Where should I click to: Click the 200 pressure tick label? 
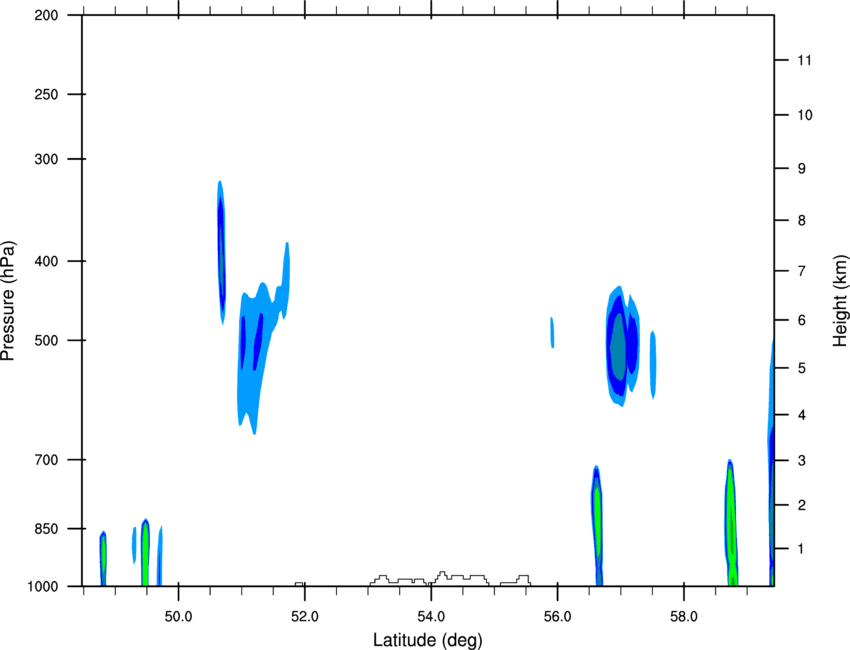pyautogui.click(x=46, y=15)
